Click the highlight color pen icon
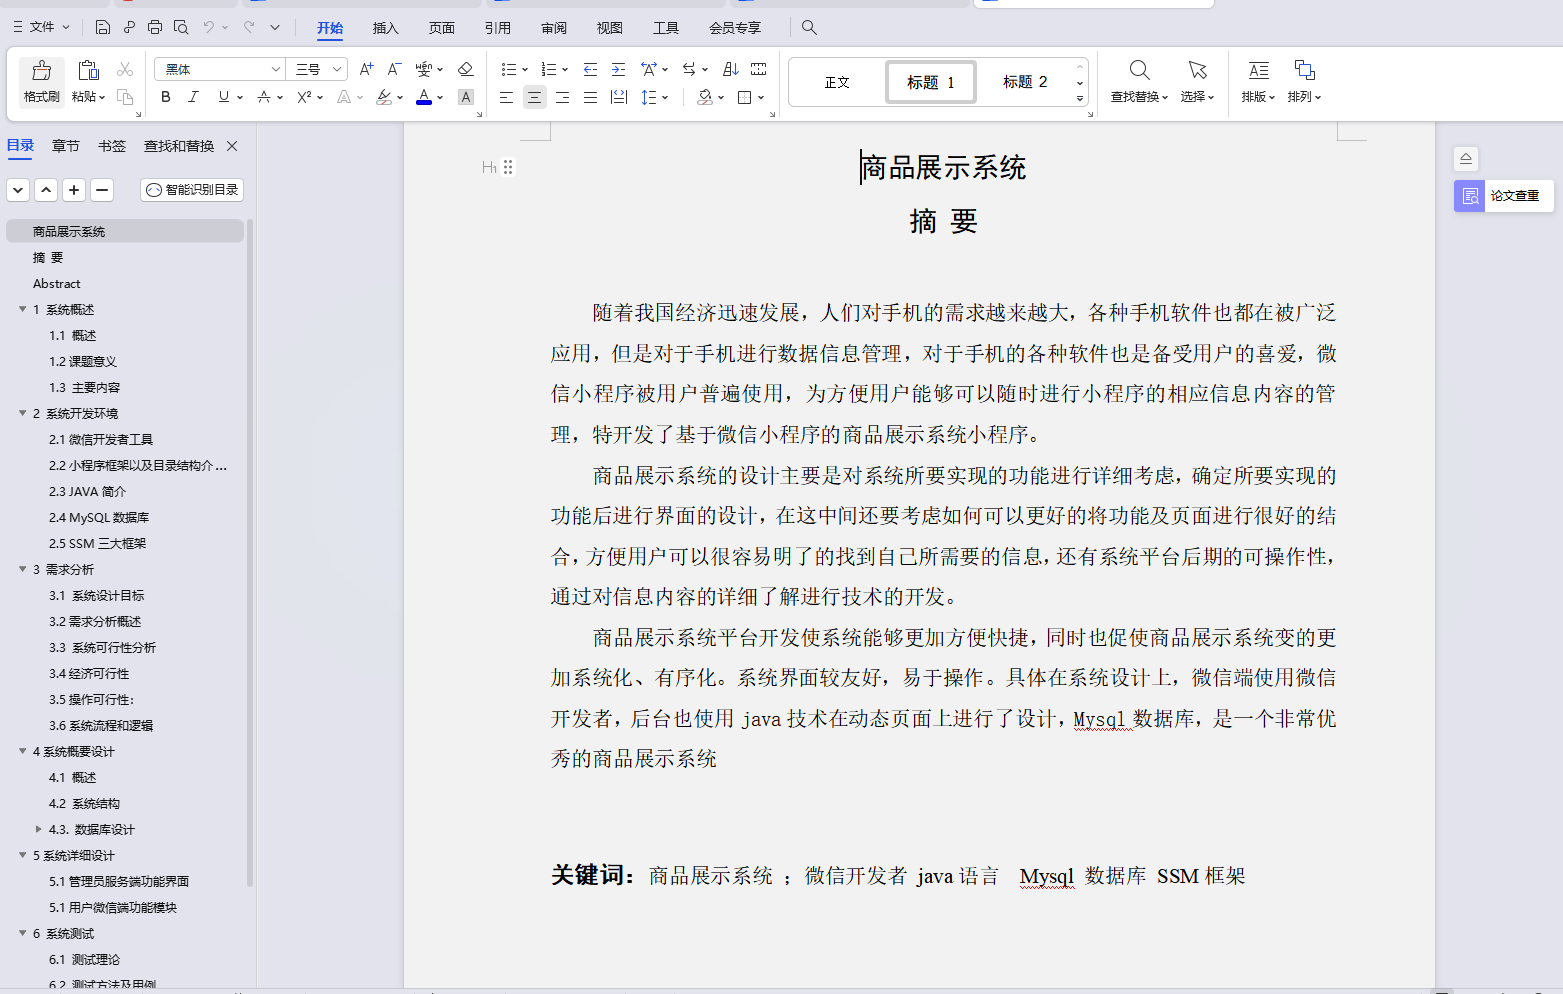The width and height of the screenshot is (1563, 994). [x=385, y=97]
